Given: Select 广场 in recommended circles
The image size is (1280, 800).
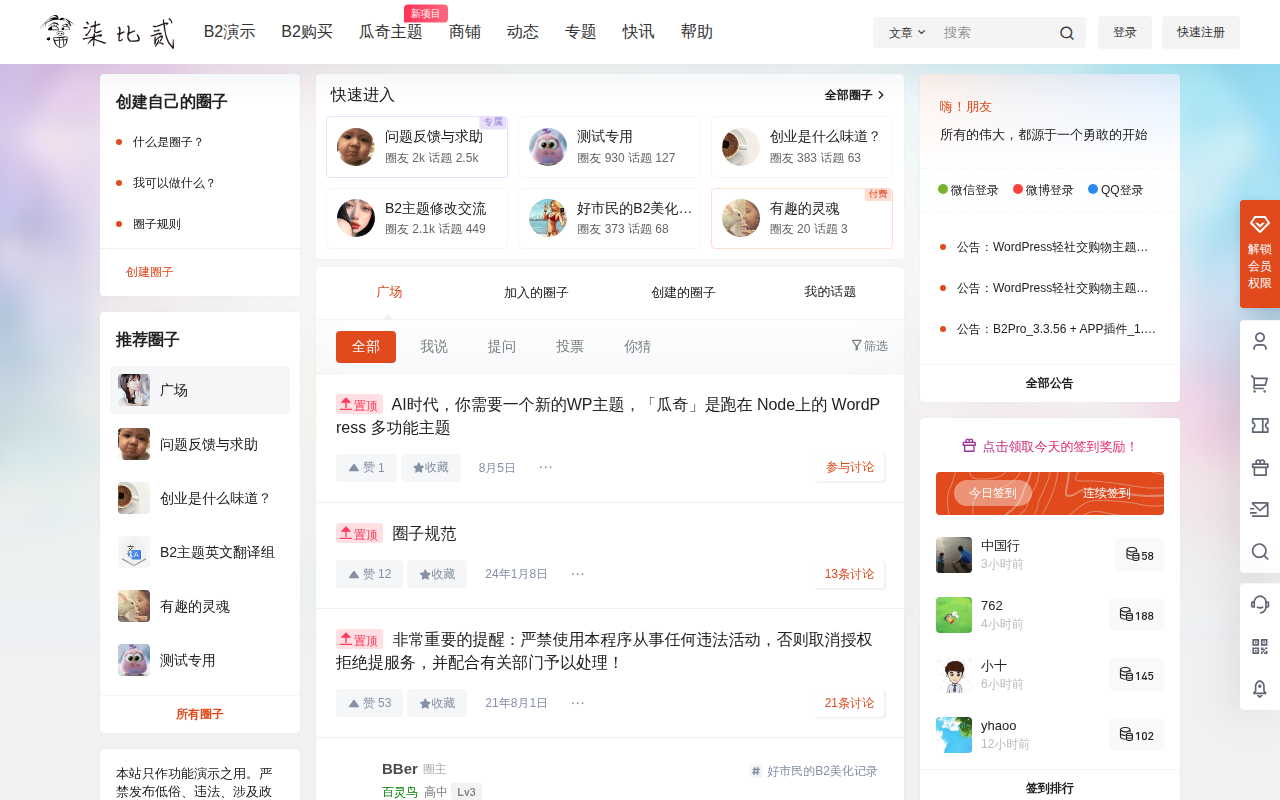Looking at the screenshot, I should (200, 390).
